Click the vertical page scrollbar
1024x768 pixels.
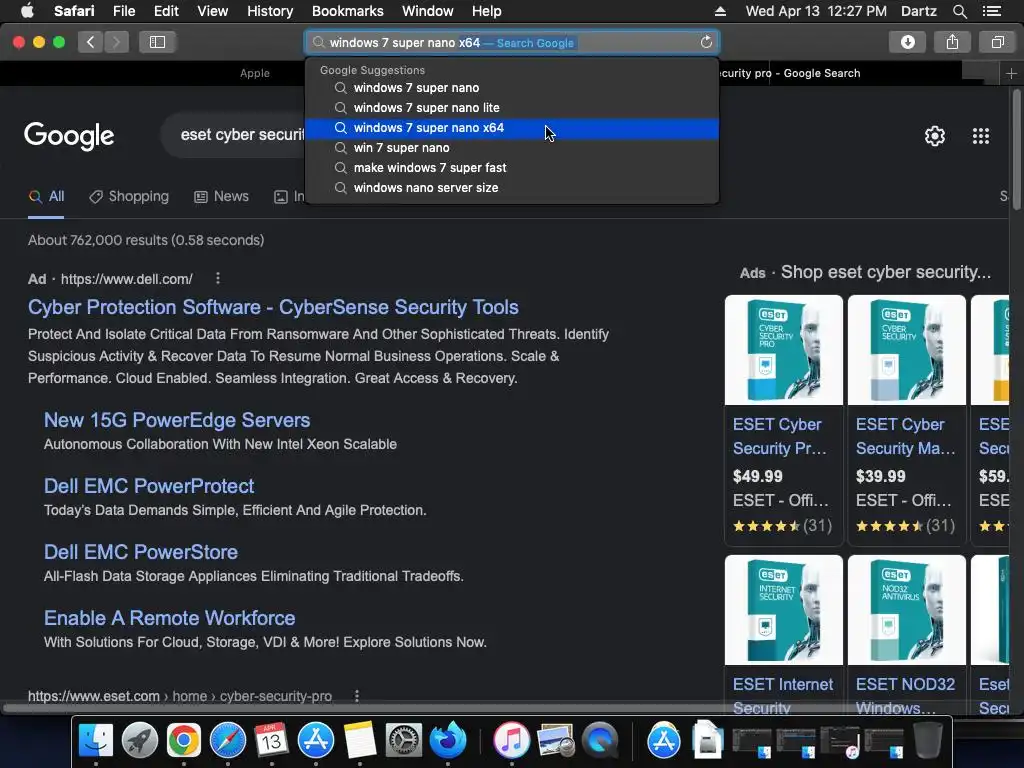(x=1016, y=150)
